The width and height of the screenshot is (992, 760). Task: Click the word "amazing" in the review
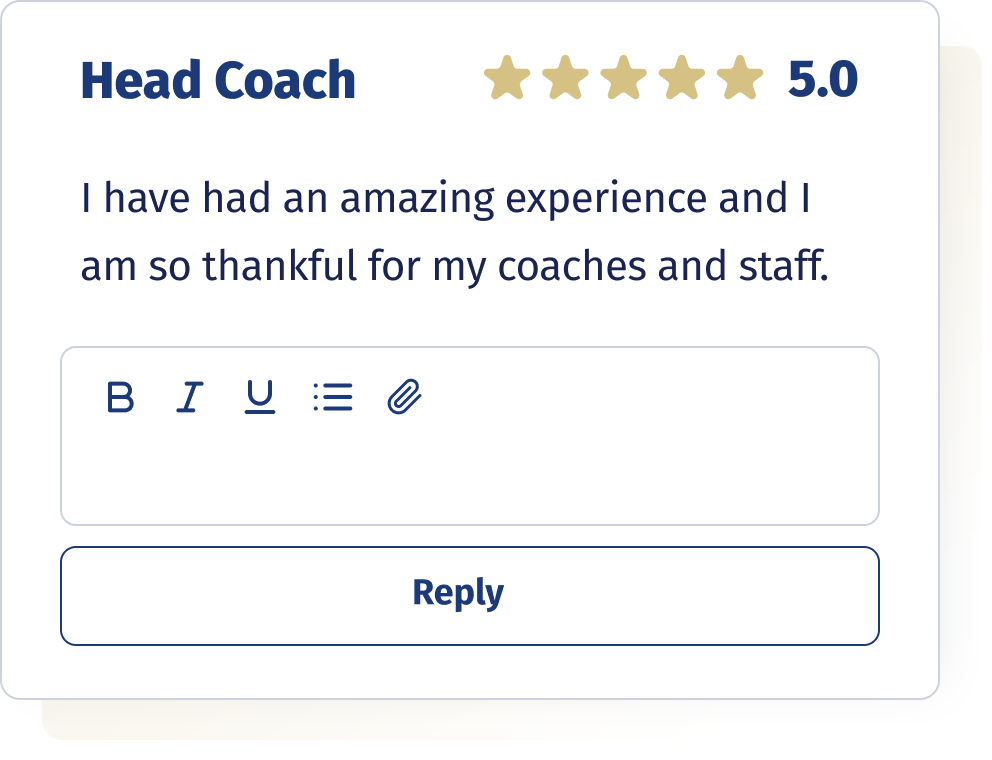(418, 200)
